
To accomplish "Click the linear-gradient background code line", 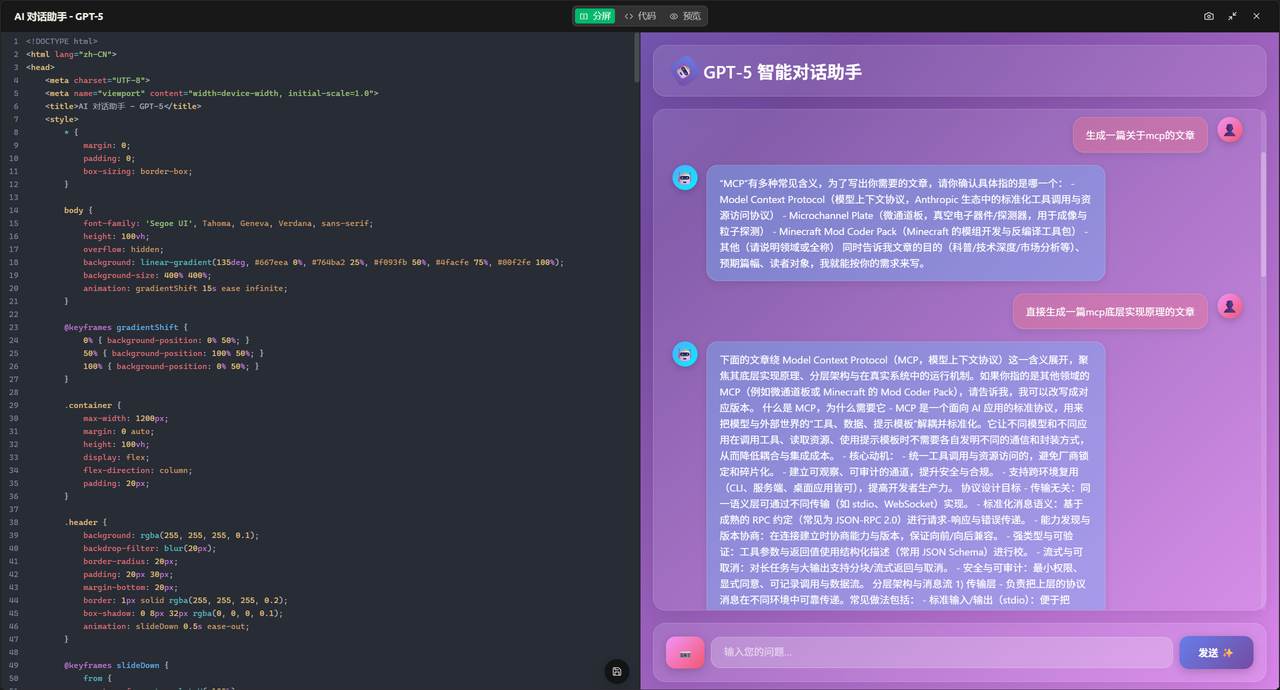I will [323, 262].
